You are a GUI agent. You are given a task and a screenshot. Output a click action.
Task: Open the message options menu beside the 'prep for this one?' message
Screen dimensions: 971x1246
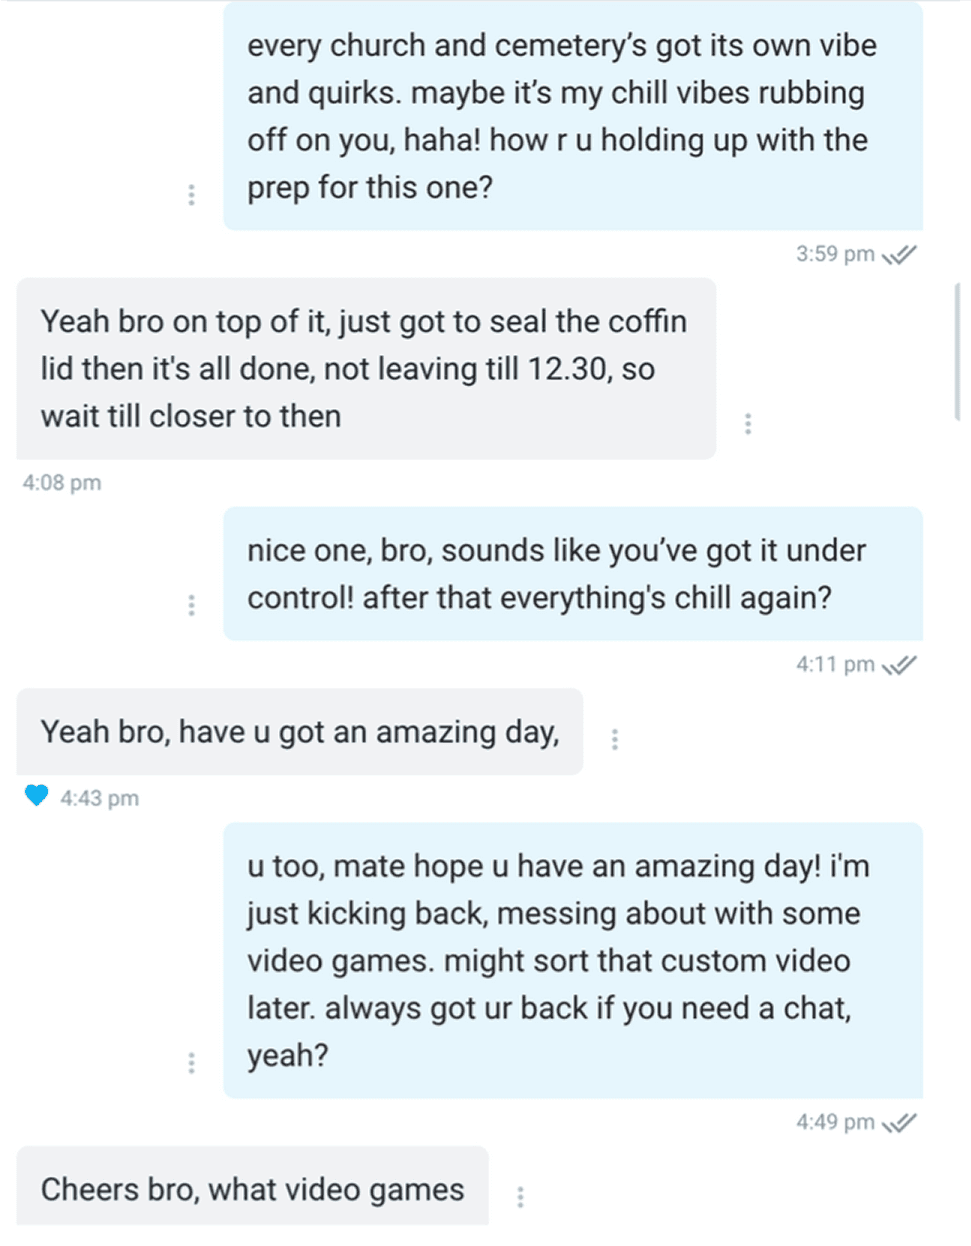190,195
